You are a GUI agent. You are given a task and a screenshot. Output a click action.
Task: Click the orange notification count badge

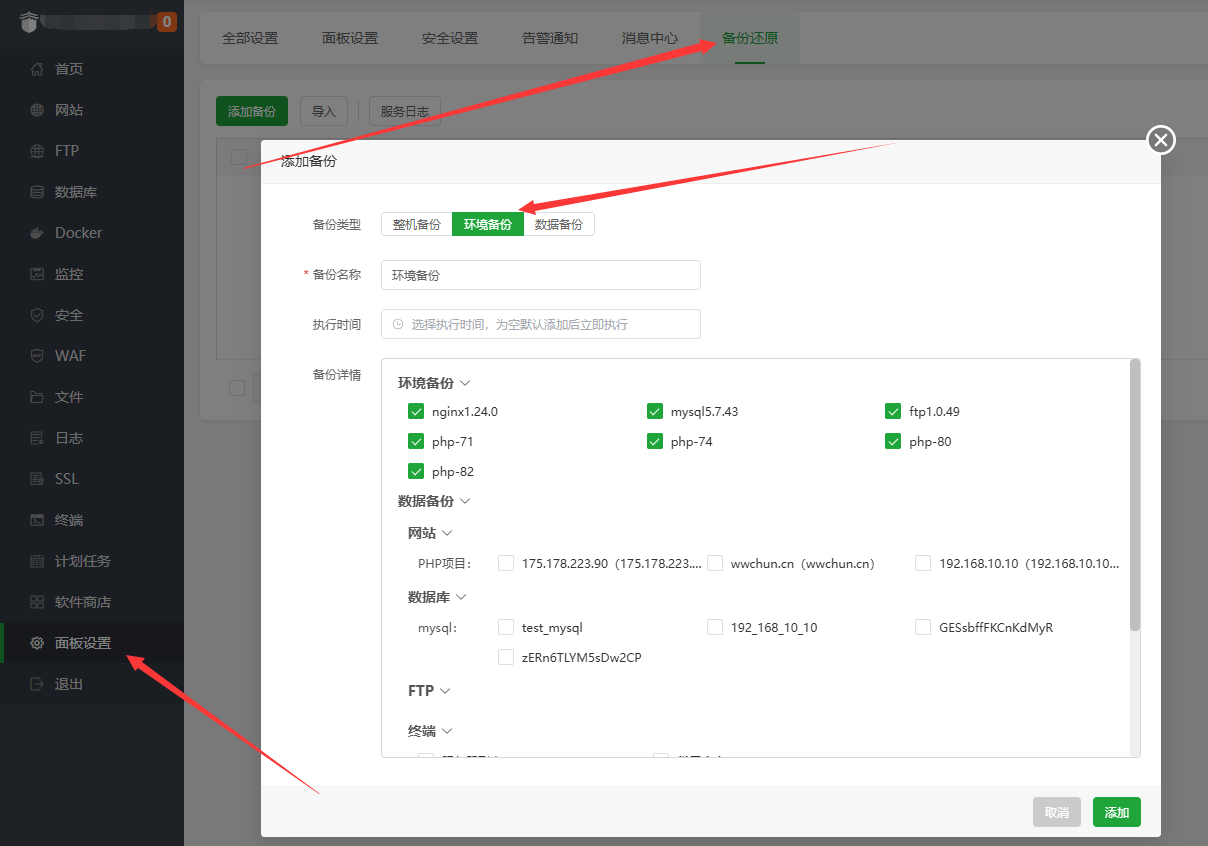166,21
